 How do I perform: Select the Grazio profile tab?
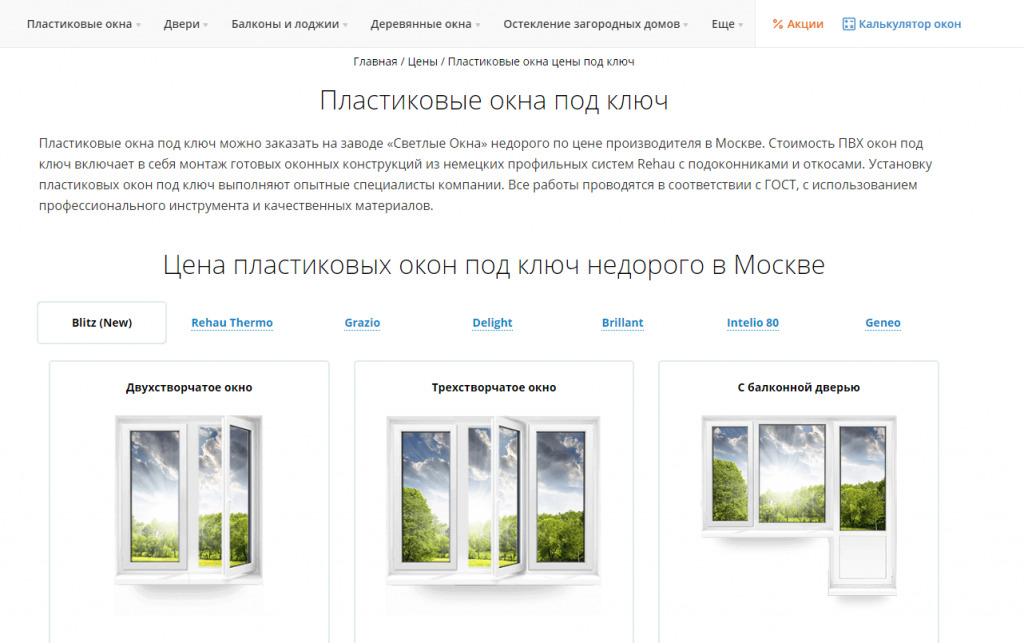[x=362, y=322]
